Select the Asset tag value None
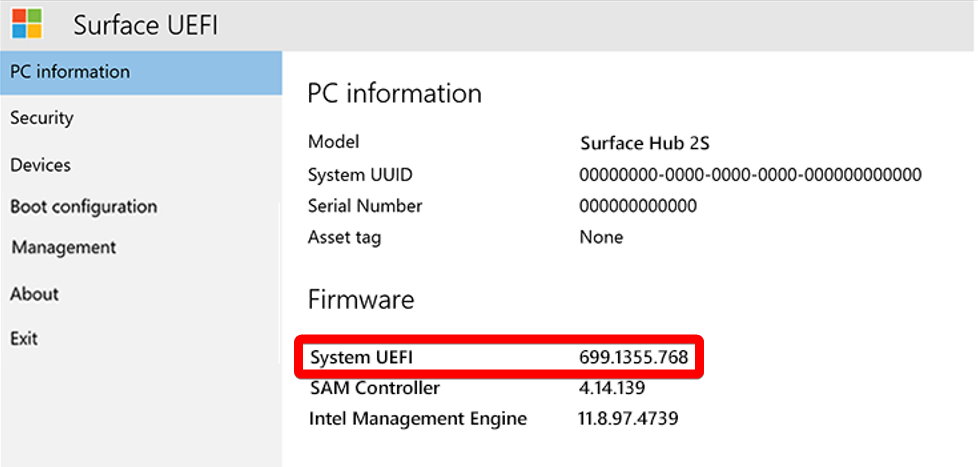 [x=601, y=237]
